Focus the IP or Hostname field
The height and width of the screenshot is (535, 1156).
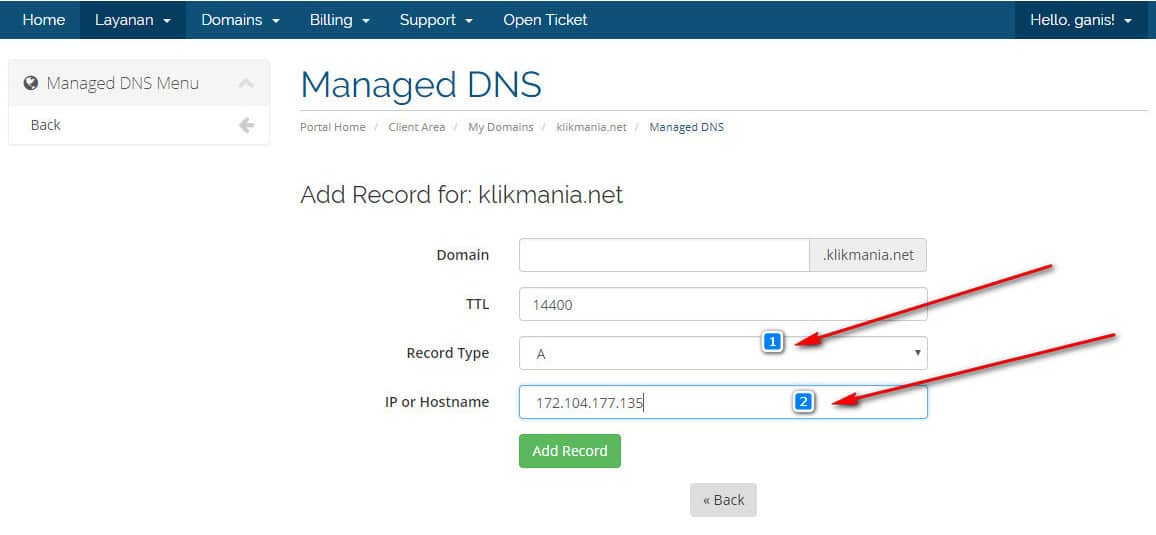pos(723,402)
